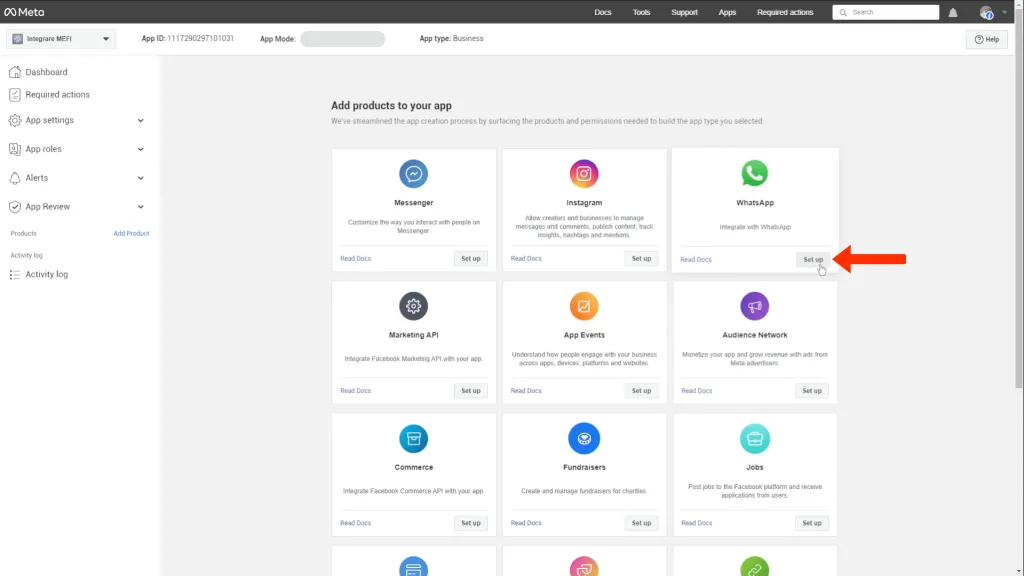Open the Integrare MEFI app dropdown
The width and height of the screenshot is (1024, 576).
(x=61, y=39)
